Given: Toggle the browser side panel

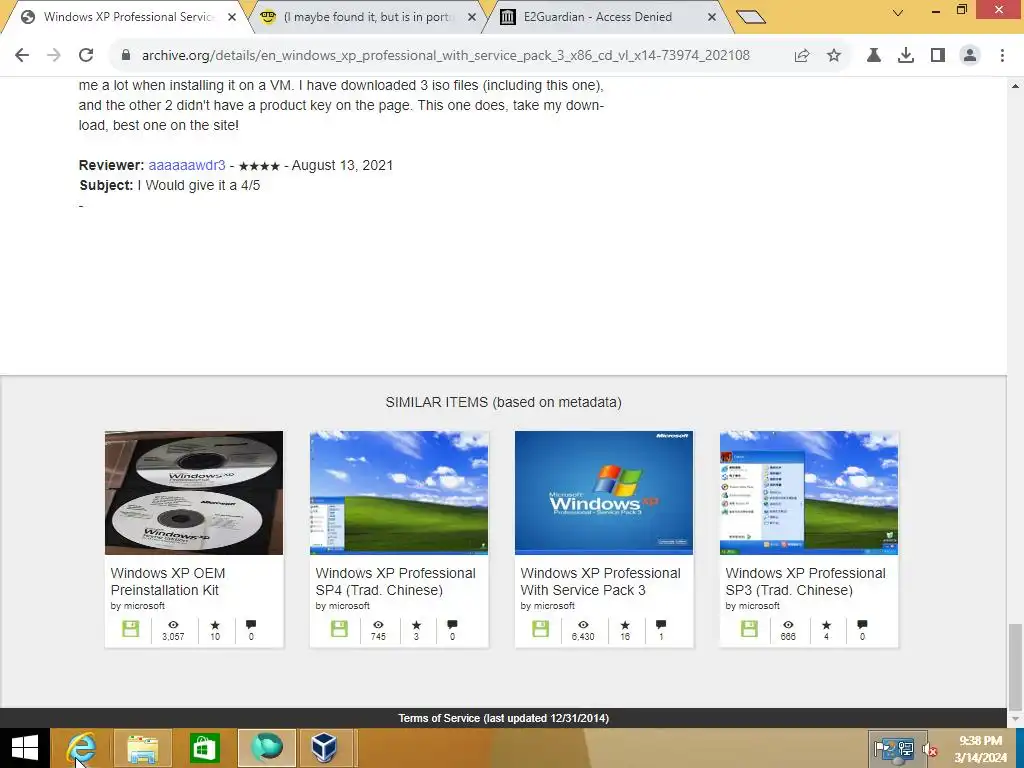Looking at the screenshot, I should pos(938,56).
